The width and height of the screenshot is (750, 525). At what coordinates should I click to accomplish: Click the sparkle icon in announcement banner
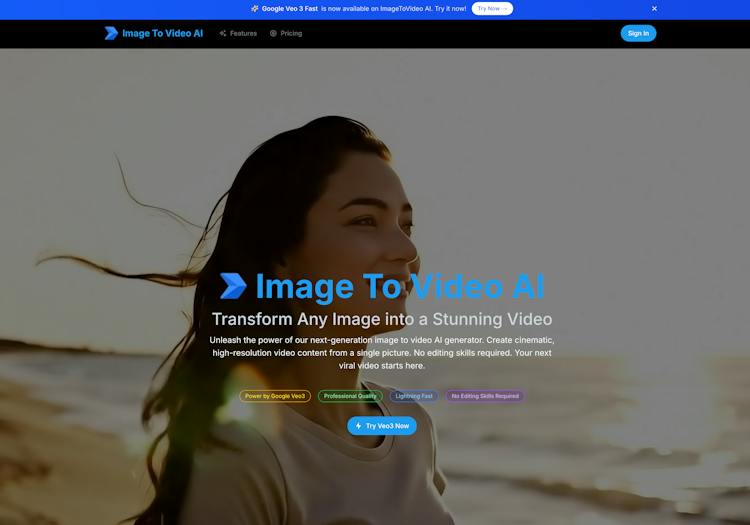pyautogui.click(x=254, y=9)
